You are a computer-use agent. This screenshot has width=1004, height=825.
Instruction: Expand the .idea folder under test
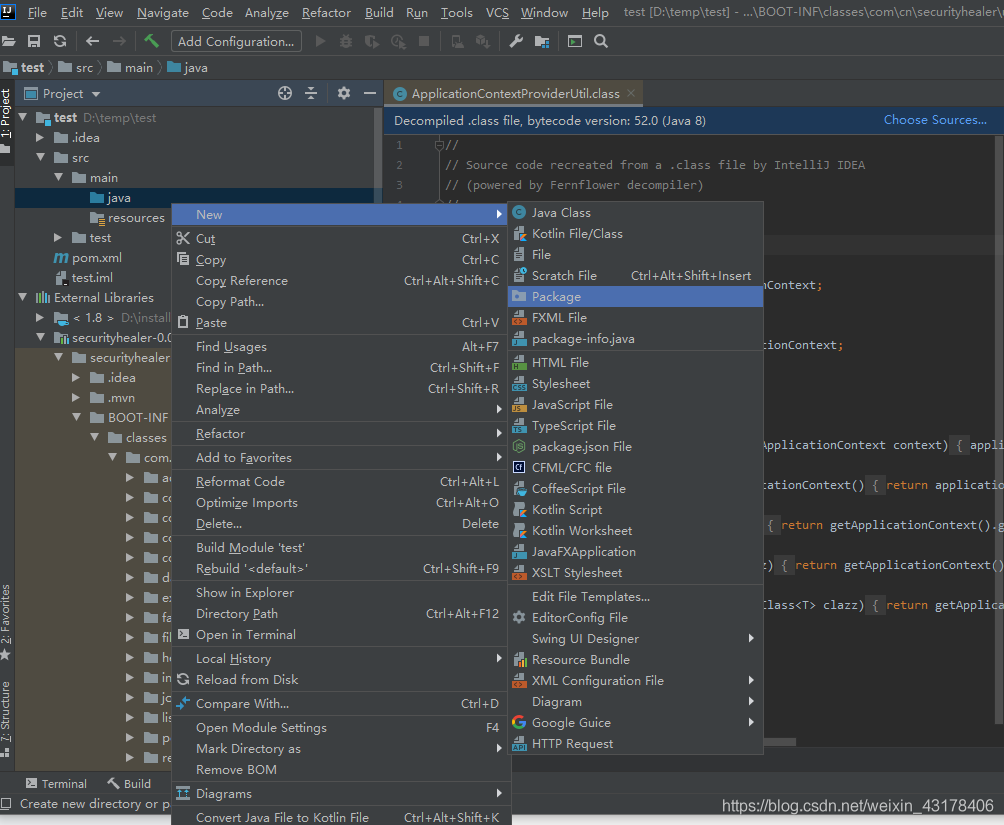pos(40,138)
